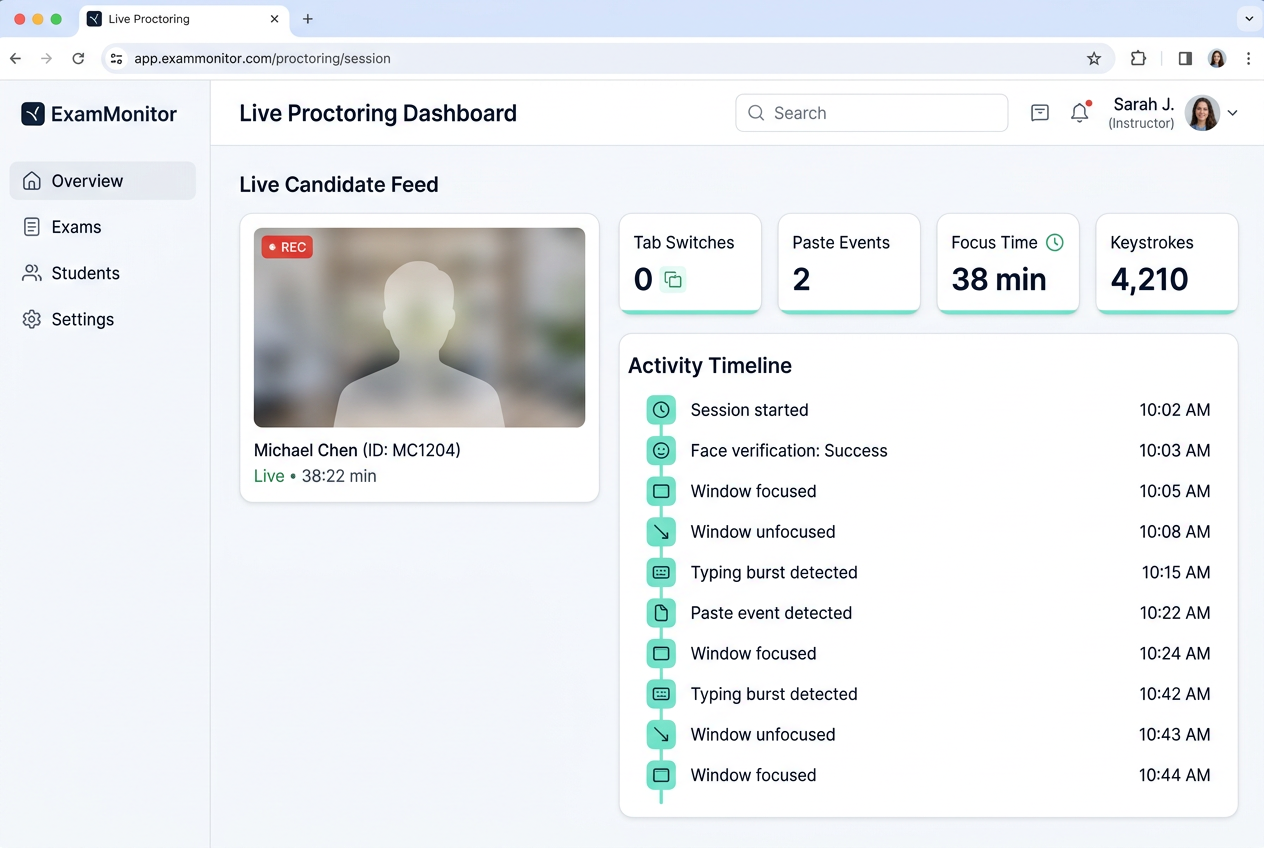The image size is (1264, 848).
Task: Click the Overview navigation entry
Action: [87, 180]
